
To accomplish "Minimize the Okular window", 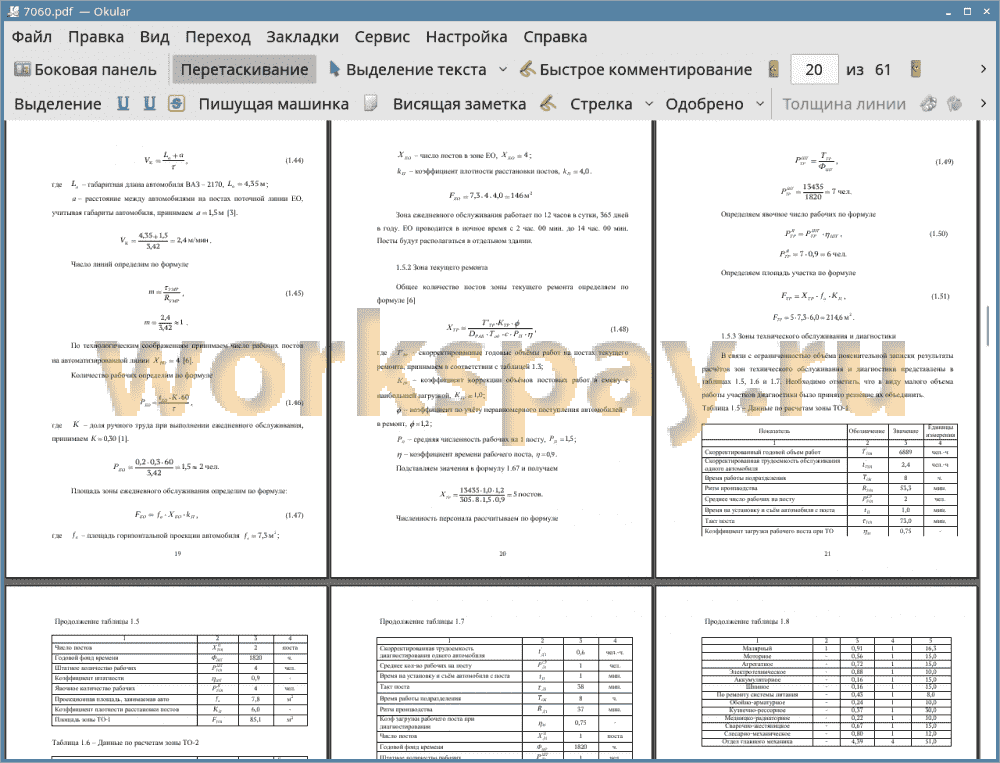I will (949, 11).
